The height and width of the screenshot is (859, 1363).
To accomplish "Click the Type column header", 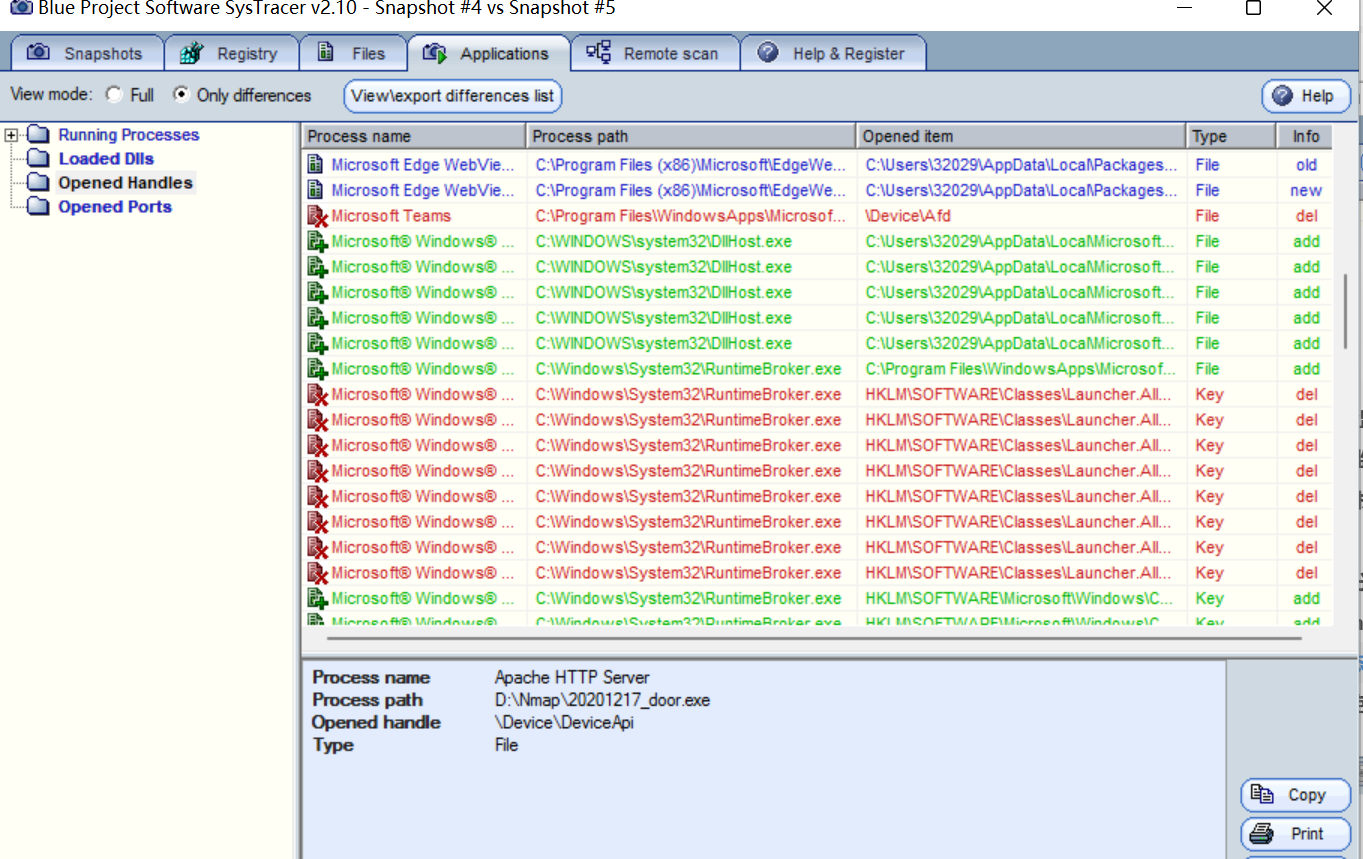I will [1232, 136].
